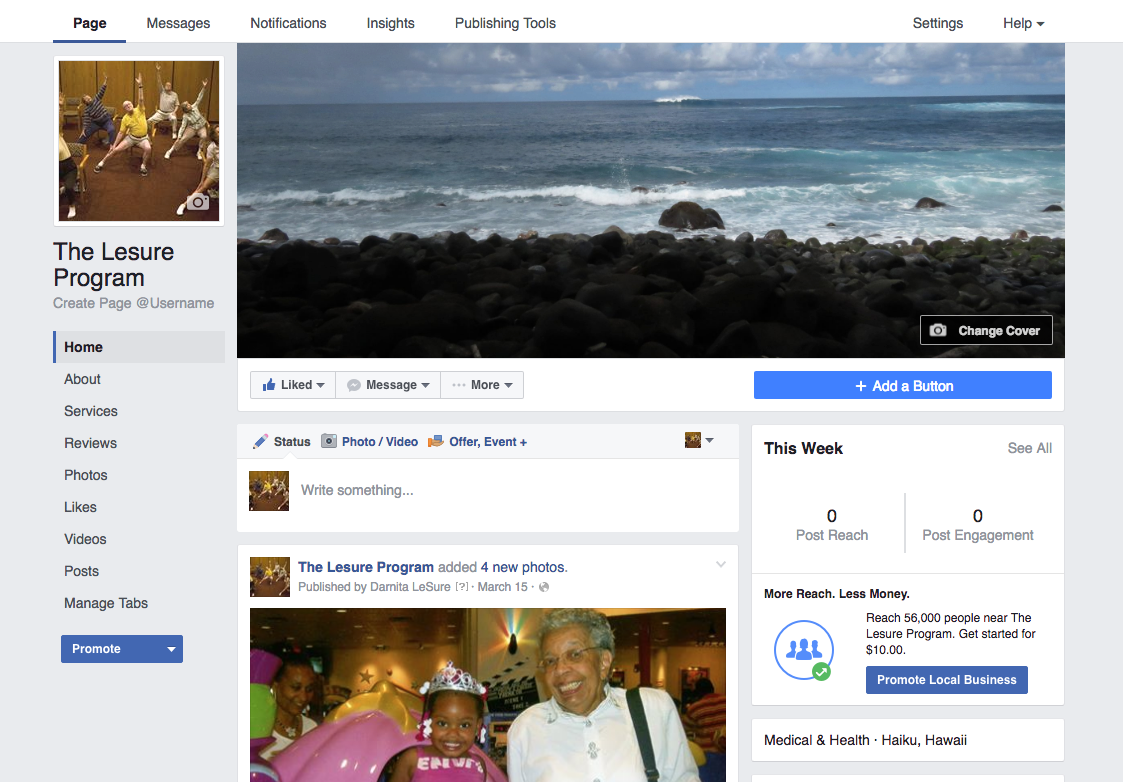The width and height of the screenshot is (1123, 782).
Task: Select the Offer, Event + composer tab
Action: (477, 441)
